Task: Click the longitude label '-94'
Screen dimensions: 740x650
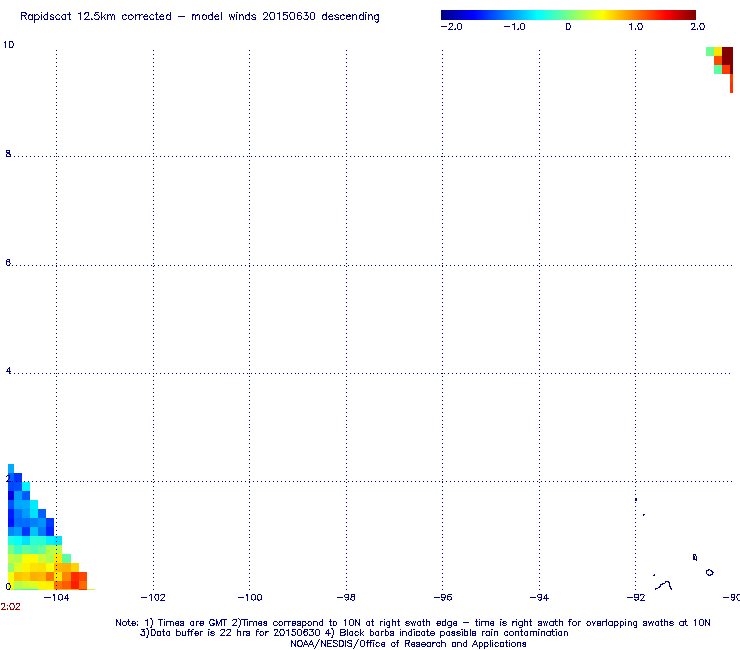Action: [539, 598]
